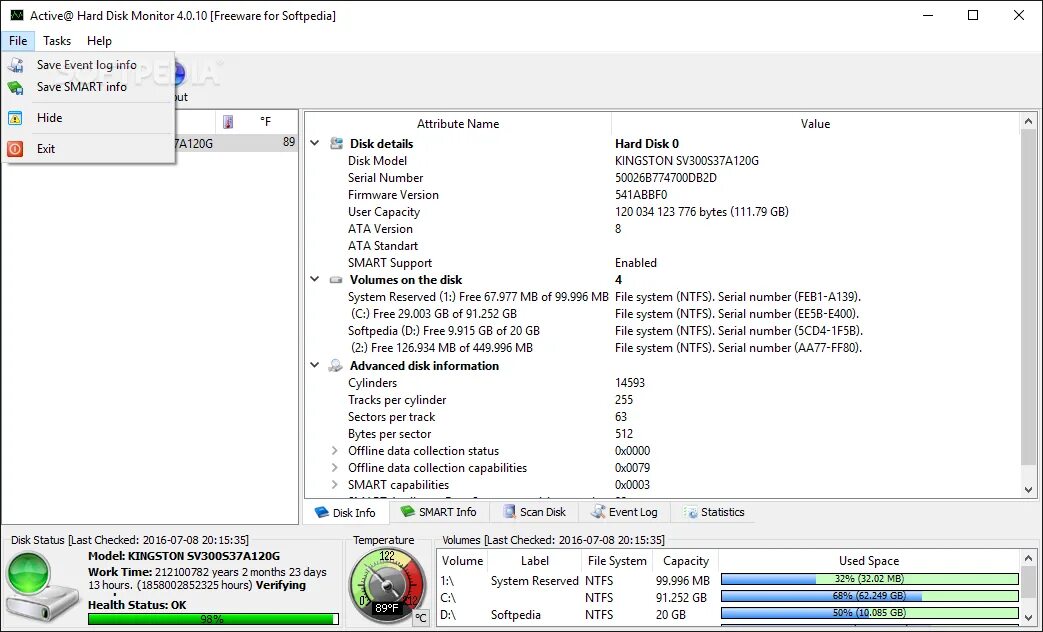Select the Serial Number row

[662, 178]
